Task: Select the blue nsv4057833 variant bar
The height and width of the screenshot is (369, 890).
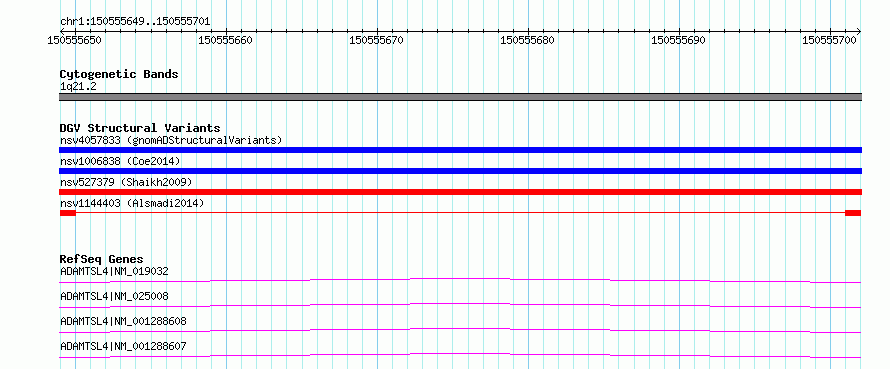Action: click(460, 150)
